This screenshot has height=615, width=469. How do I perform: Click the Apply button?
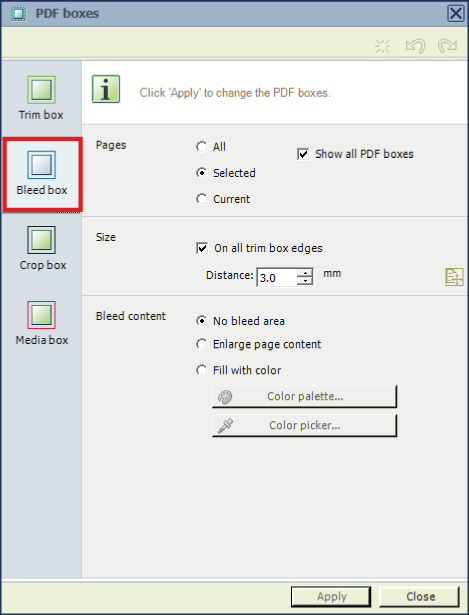click(331, 597)
